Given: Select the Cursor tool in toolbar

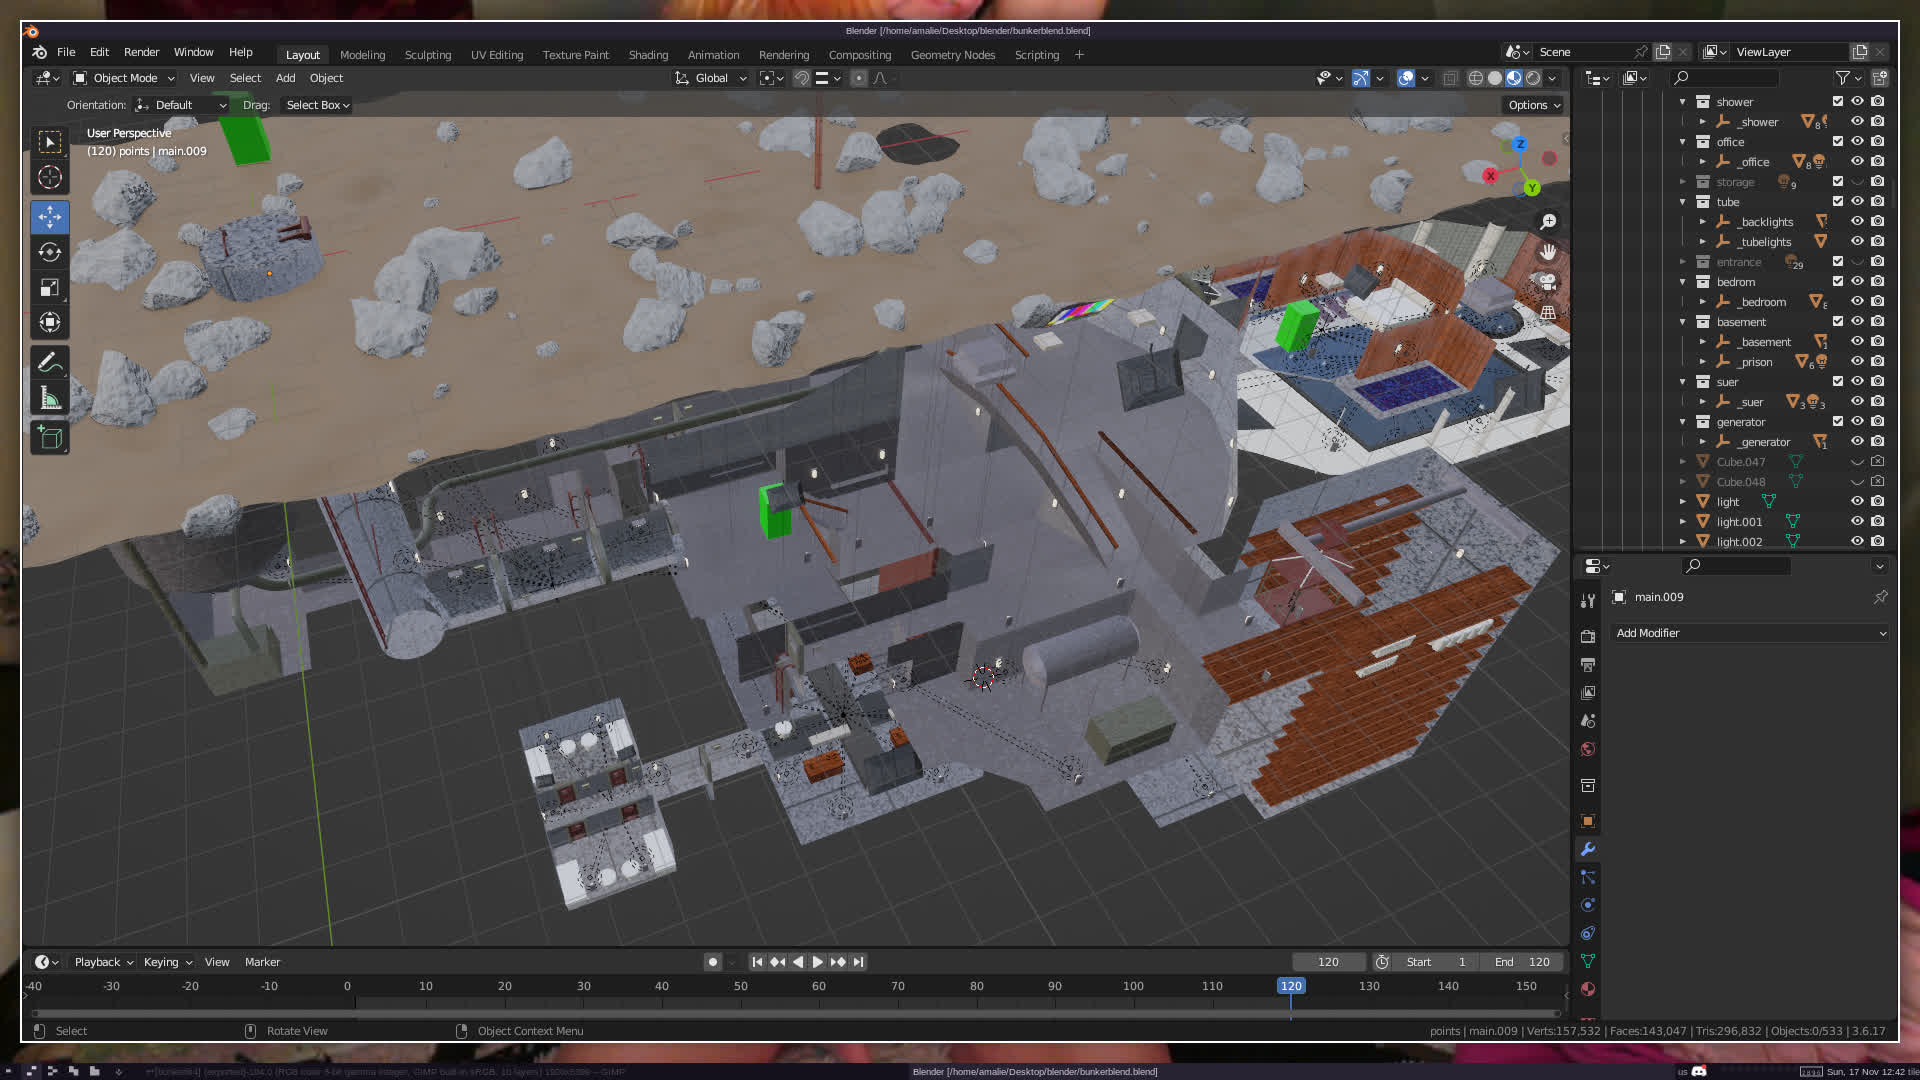Looking at the screenshot, I should [x=50, y=178].
